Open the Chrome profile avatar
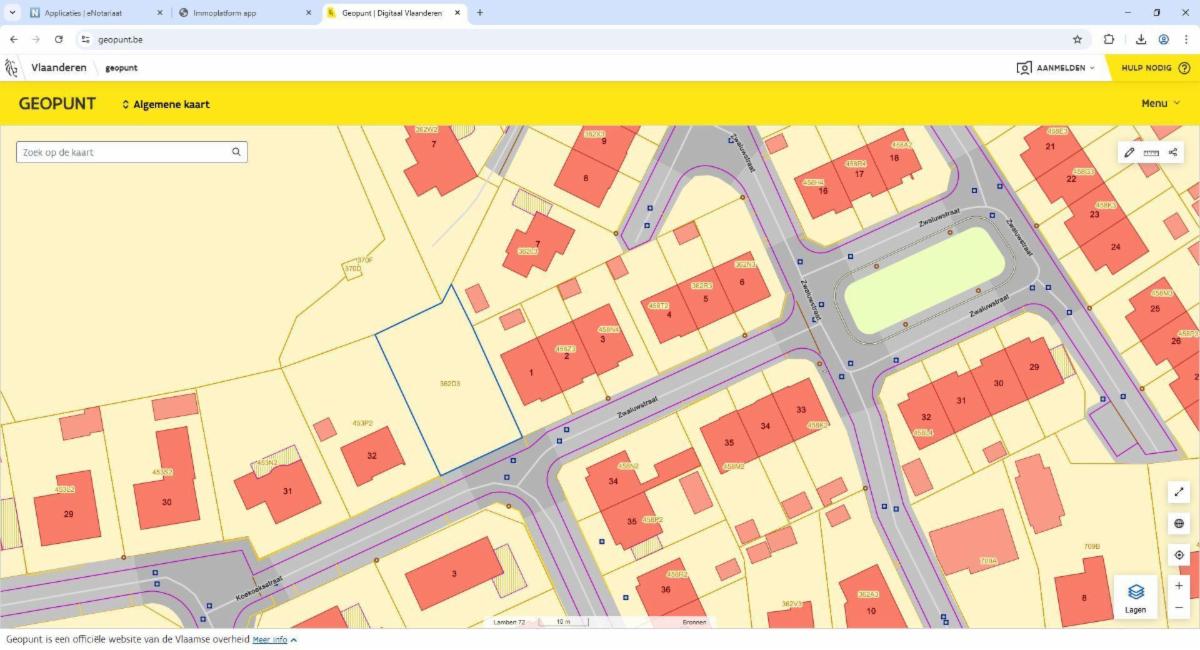1200x650 pixels. [x=1164, y=39]
